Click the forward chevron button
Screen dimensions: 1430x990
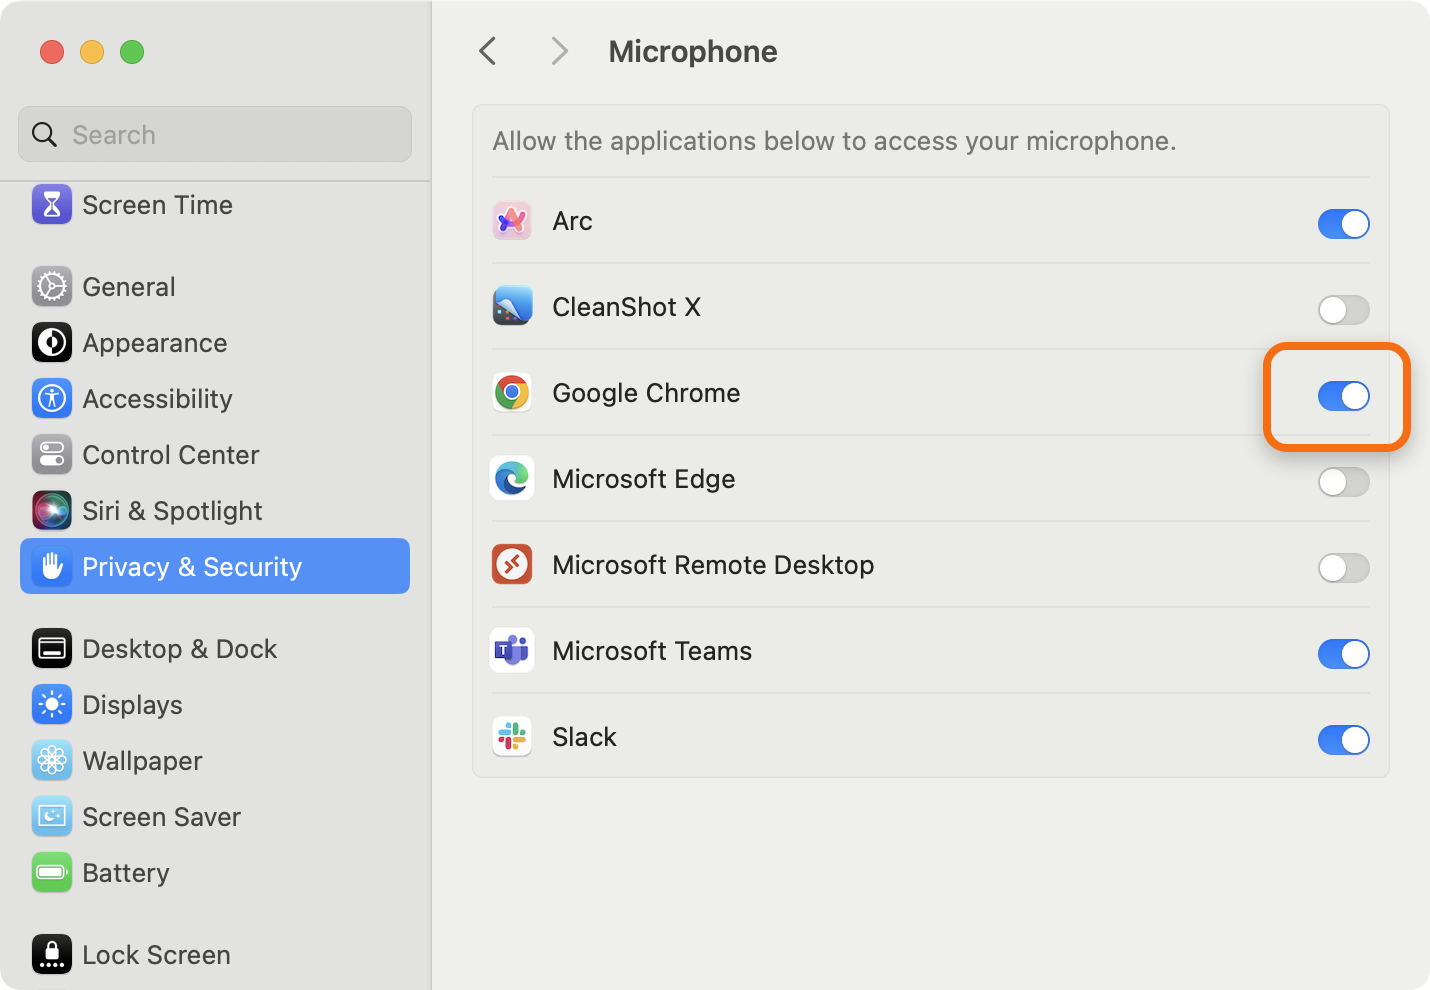pos(559,51)
